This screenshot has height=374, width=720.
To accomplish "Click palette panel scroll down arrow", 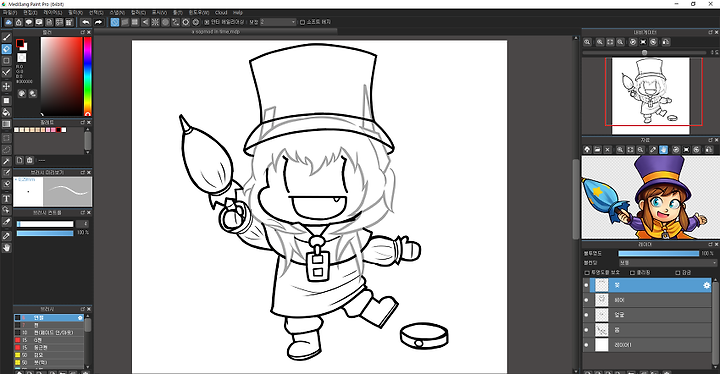I will point(87,152).
